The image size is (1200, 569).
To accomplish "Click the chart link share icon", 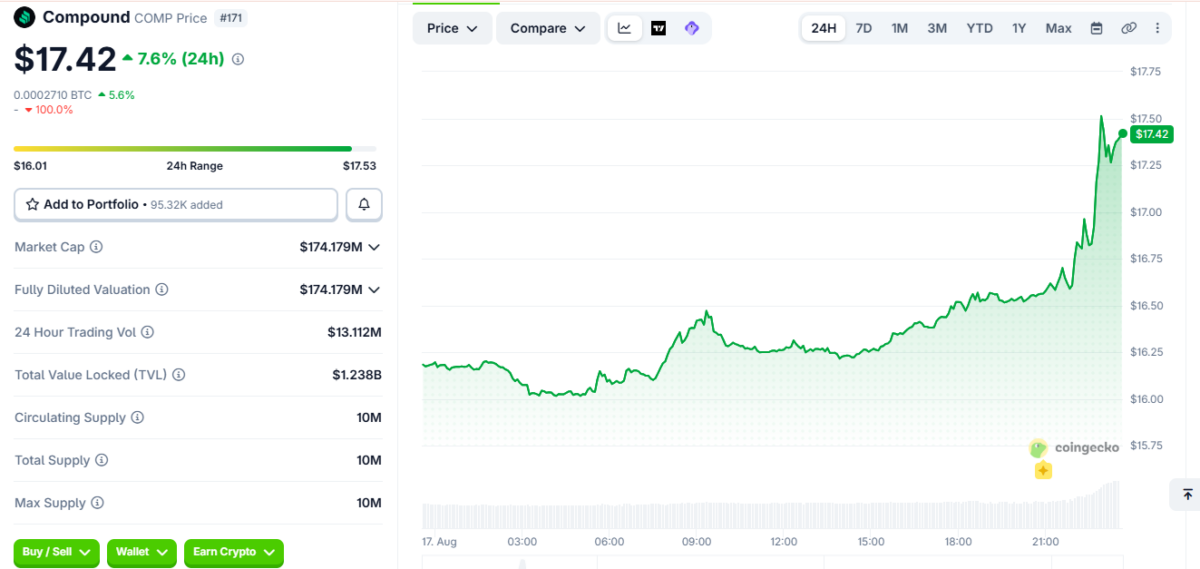I will 1129,28.
